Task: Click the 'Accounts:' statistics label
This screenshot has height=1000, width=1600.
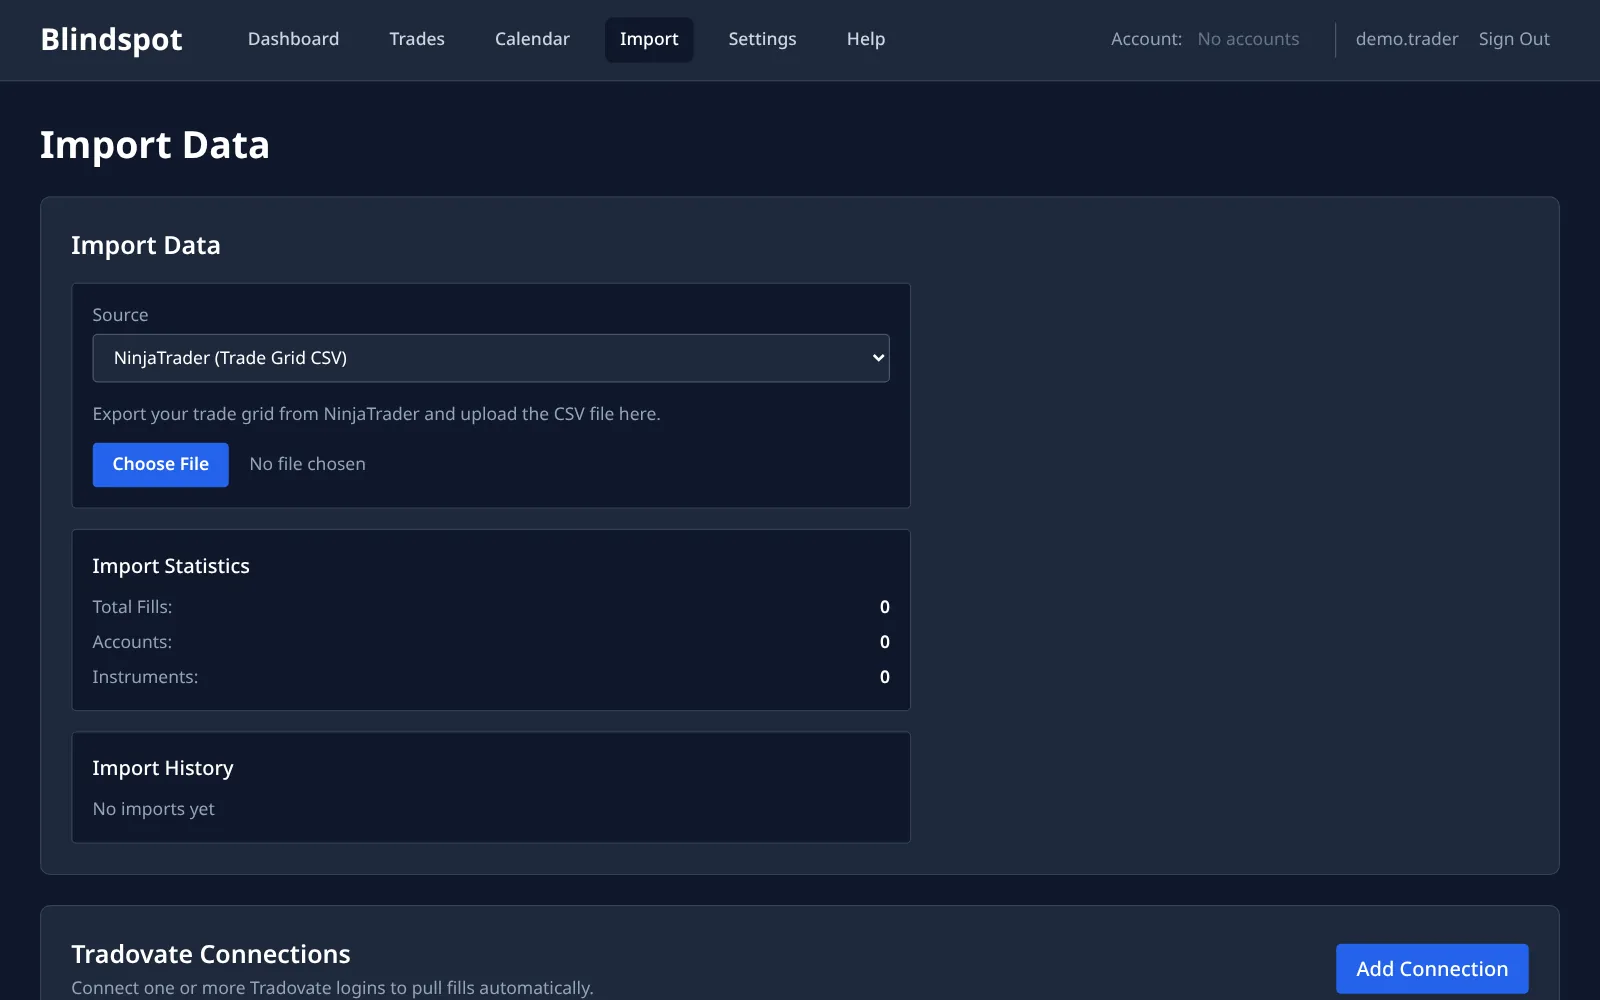Action: click(132, 642)
